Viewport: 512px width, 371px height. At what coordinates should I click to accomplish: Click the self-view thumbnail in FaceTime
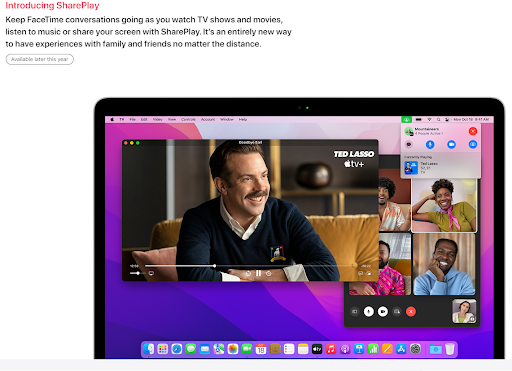coord(464,311)
